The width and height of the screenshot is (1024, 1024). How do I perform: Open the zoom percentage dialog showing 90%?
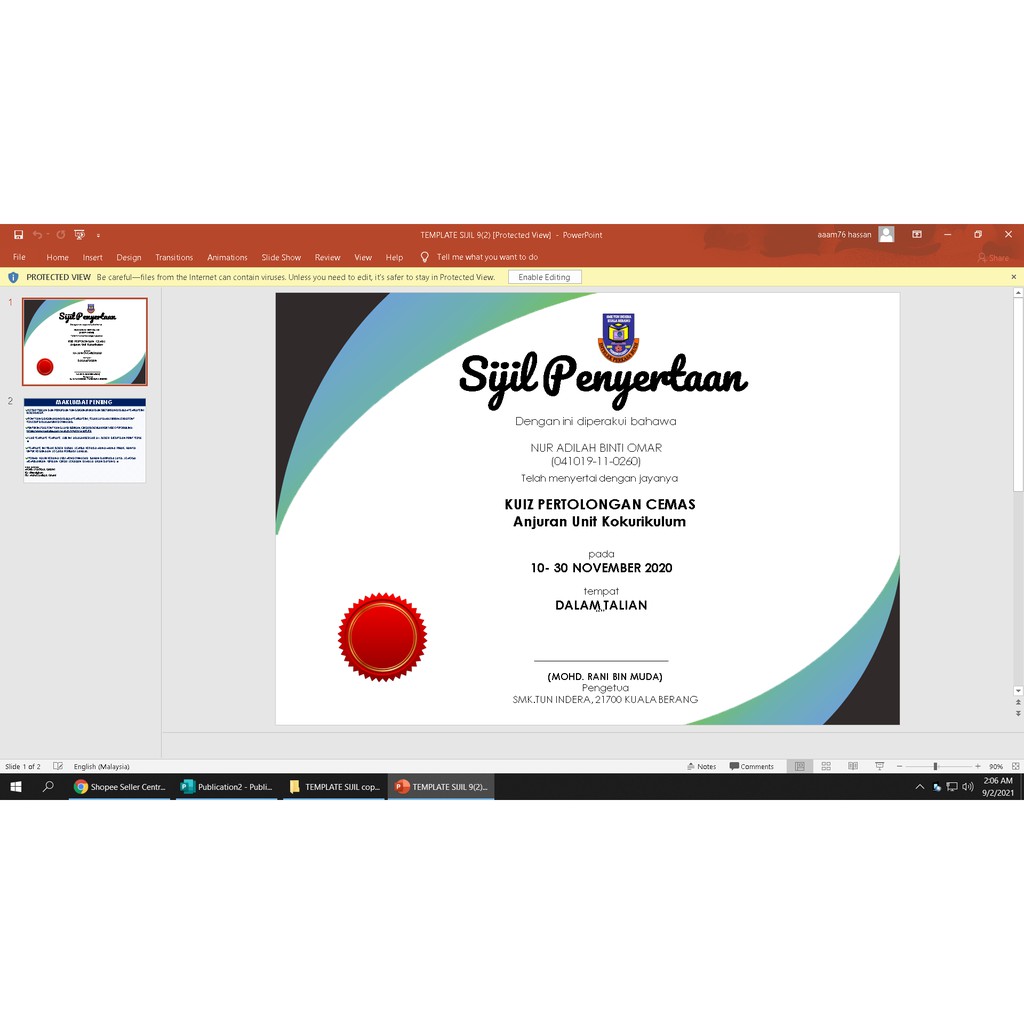996,766
